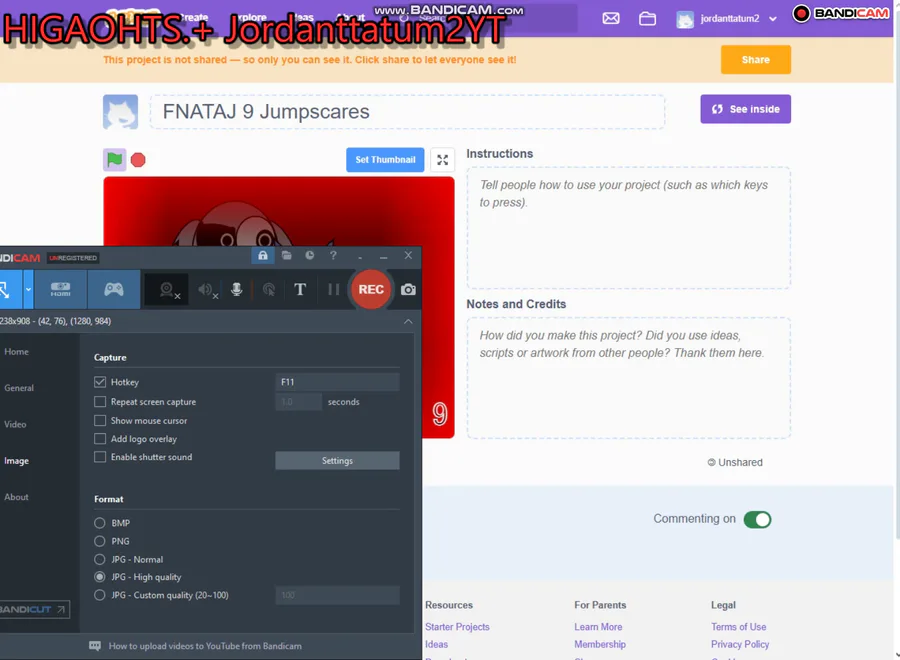Image resolution: width=900 pixels, height=660 pixels.
Task: Open Terms of Use link
Action: click(739, 627)
